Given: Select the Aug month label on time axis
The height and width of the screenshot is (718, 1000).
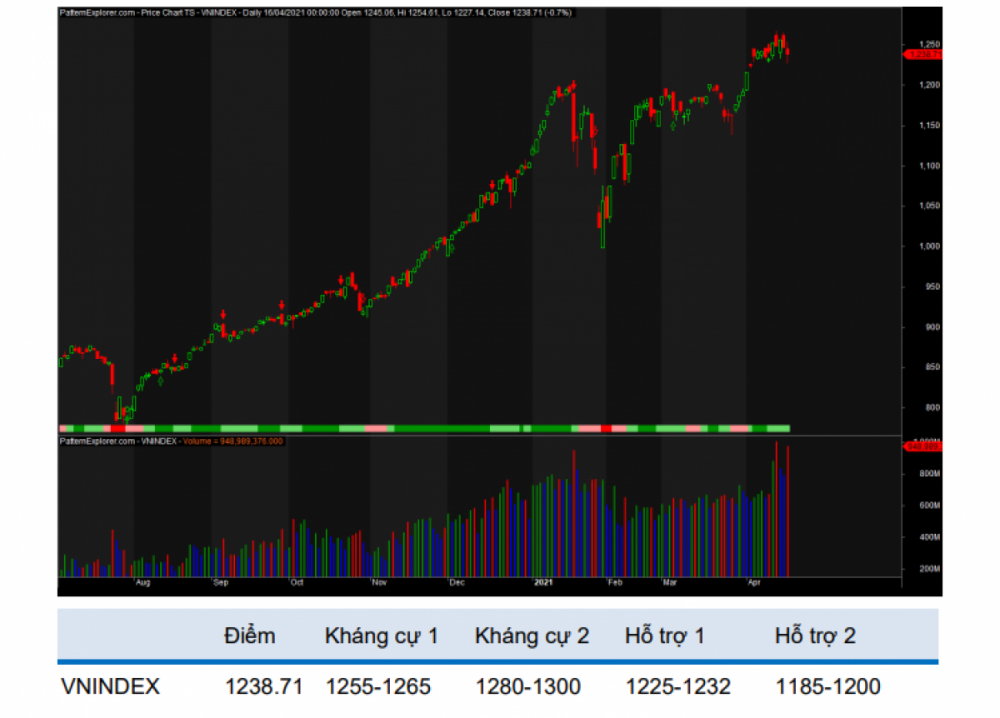Looking at the screenshot, I should pyautogui.click(x=143, y=581).
